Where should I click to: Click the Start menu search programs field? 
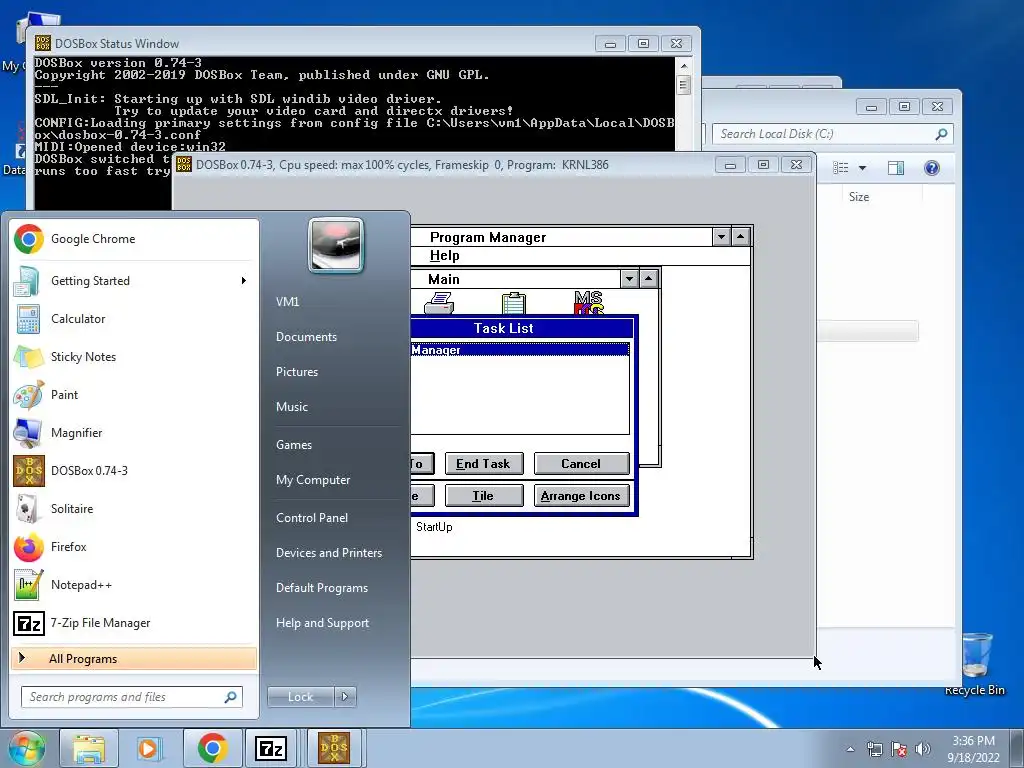(131, 697)
